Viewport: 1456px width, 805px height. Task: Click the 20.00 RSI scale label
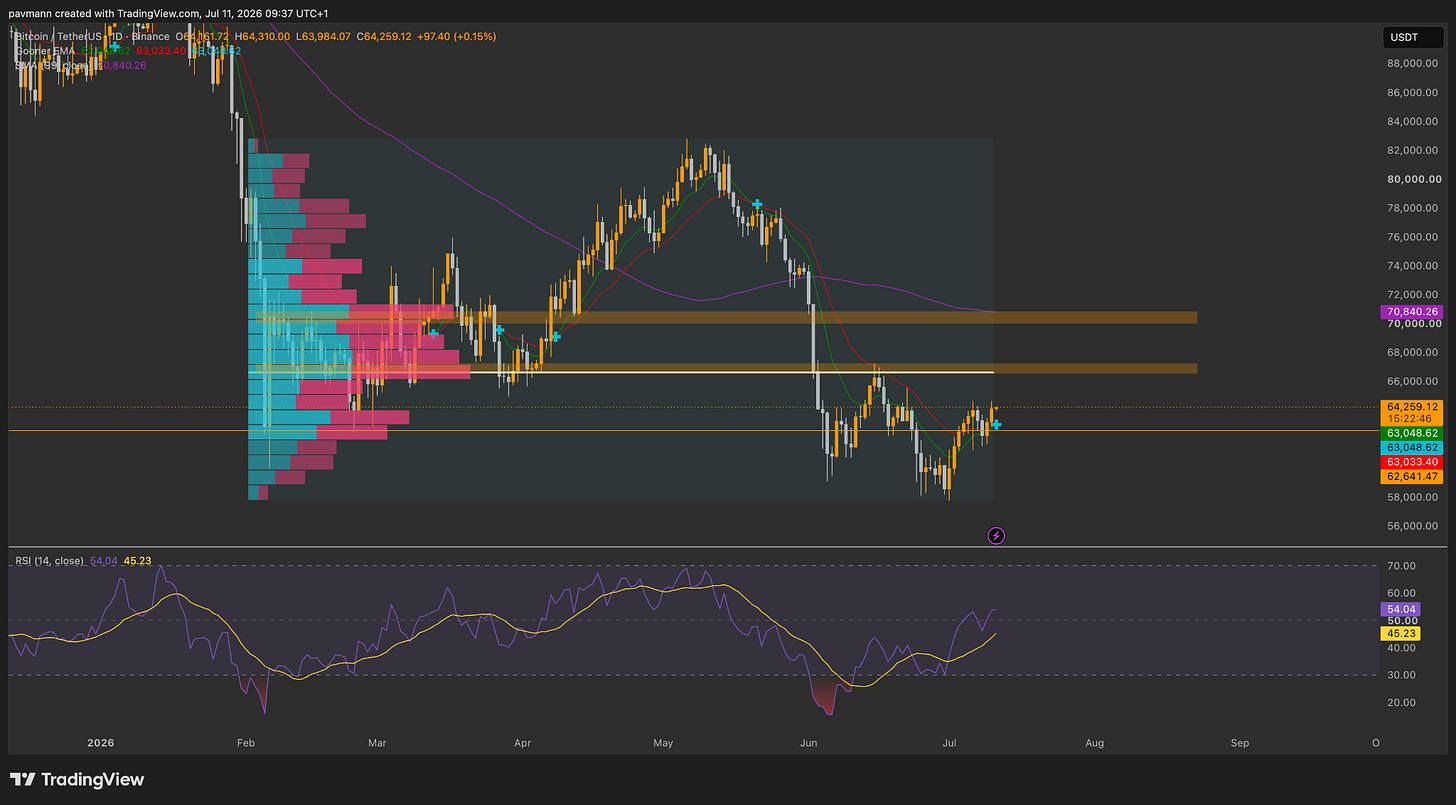click(x=1402, y=702)
